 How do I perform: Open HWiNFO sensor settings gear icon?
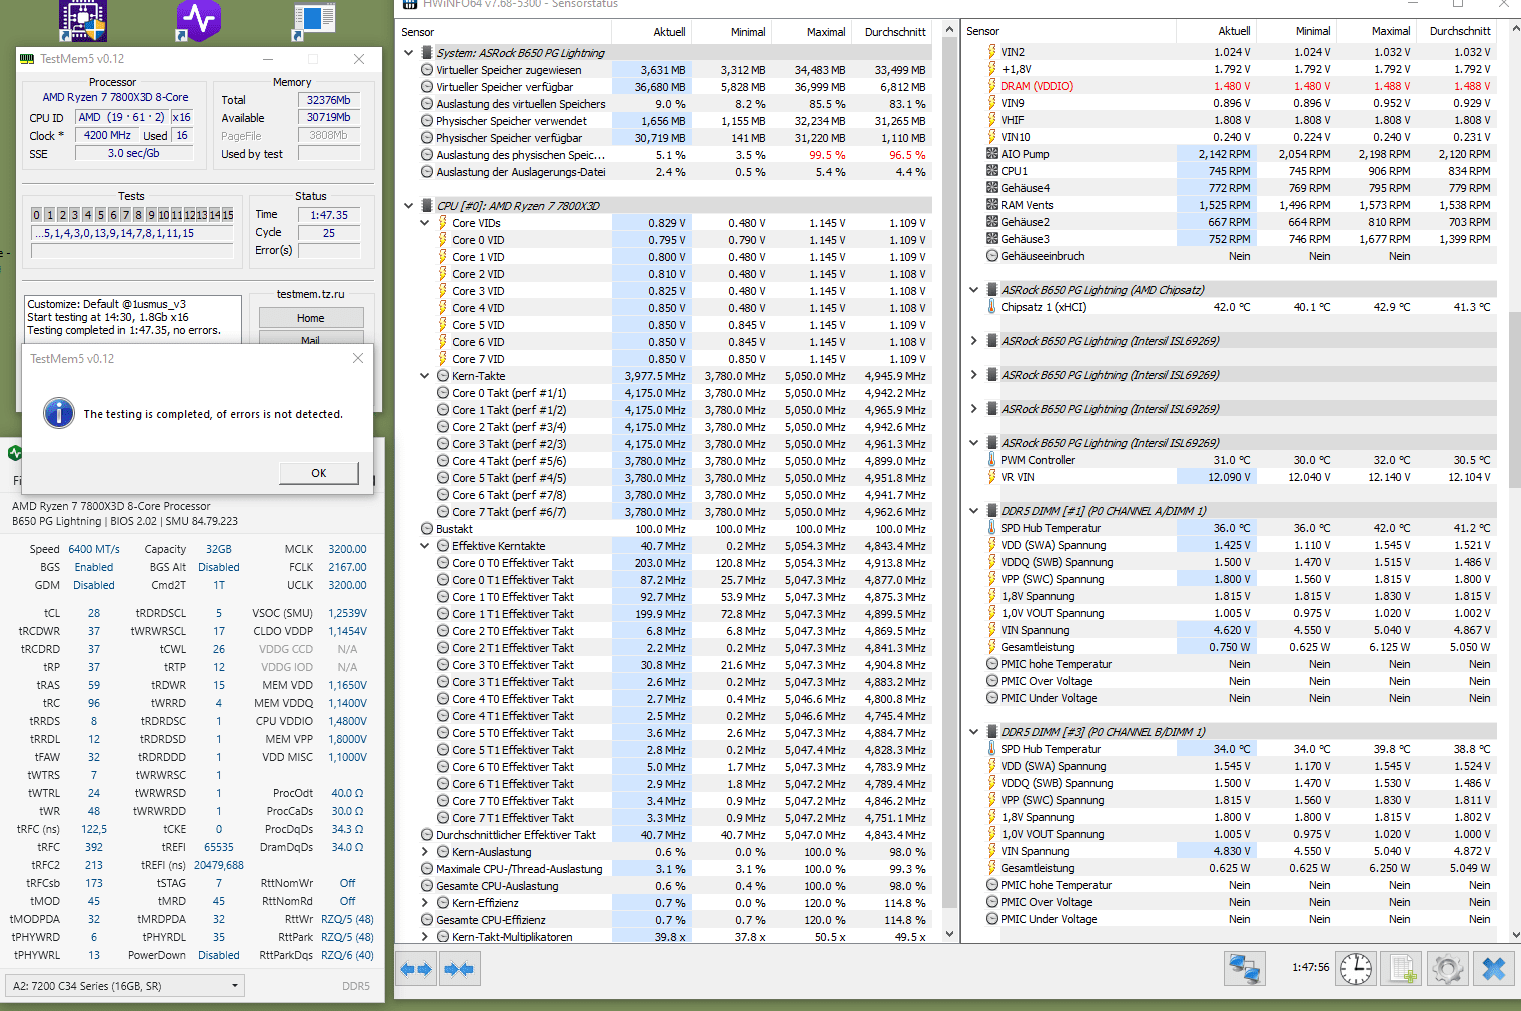pyautogui.click(x=1448, y=968)
